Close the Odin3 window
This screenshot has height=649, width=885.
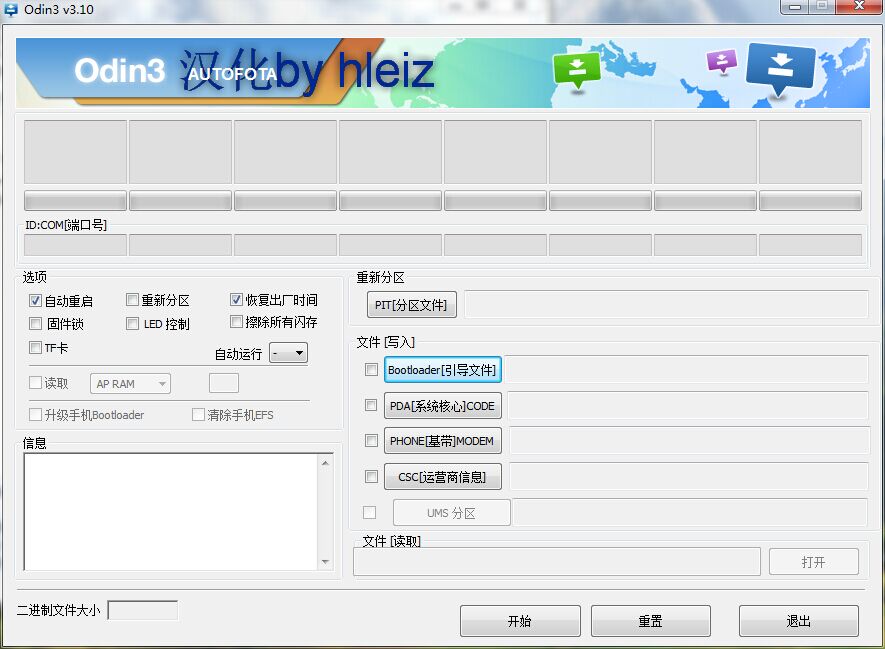pyautogui.click(x=859, y=6)
